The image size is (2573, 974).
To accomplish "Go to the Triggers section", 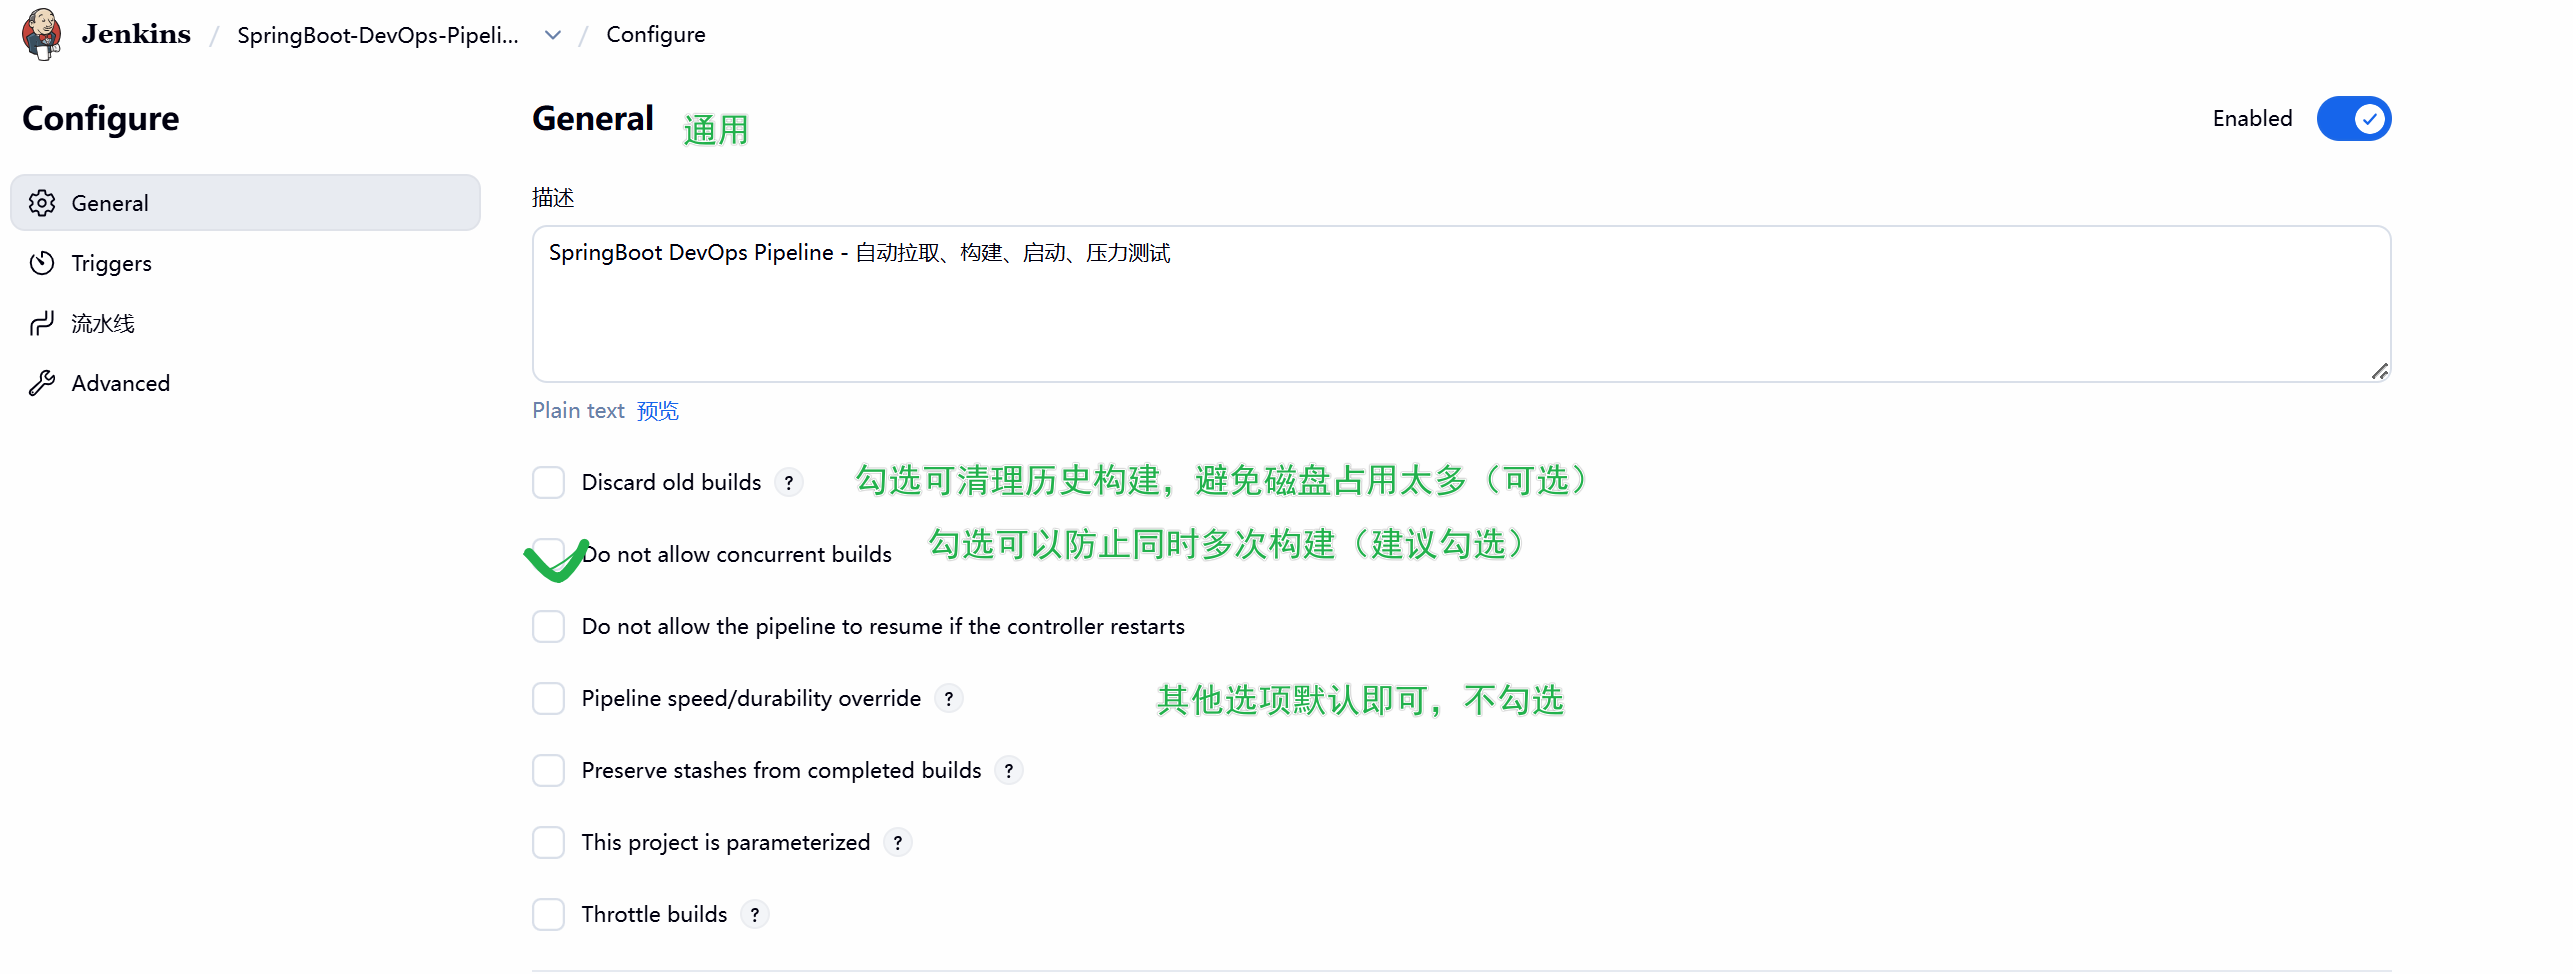I will pyautogui.click(x=245, y=263).
